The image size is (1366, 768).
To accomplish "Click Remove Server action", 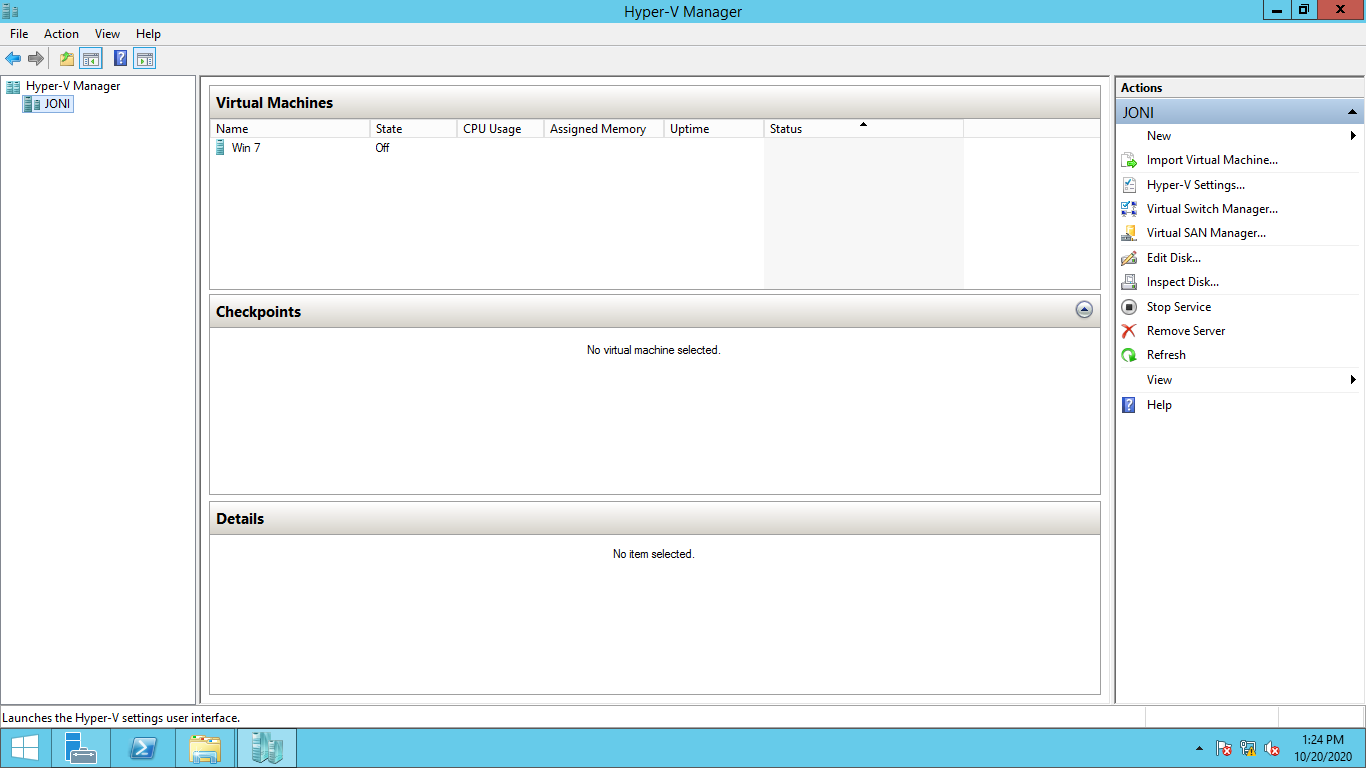I will (x=1186, y=331).
